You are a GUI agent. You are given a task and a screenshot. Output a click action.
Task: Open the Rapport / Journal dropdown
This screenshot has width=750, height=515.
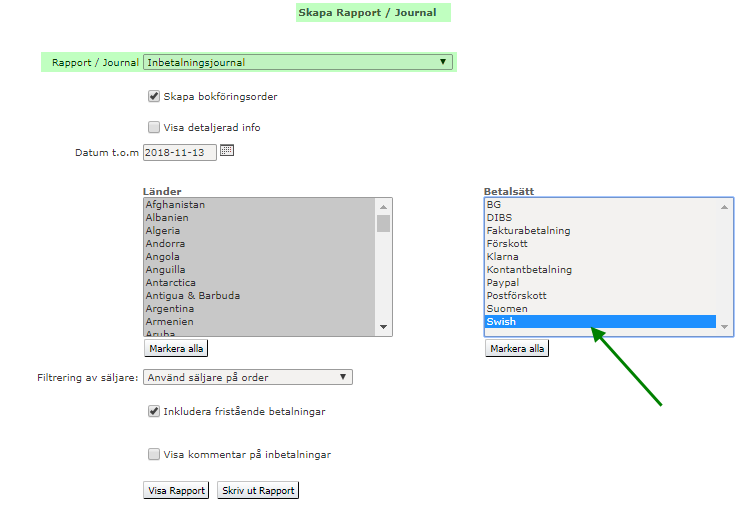click(x=297, y=62)
